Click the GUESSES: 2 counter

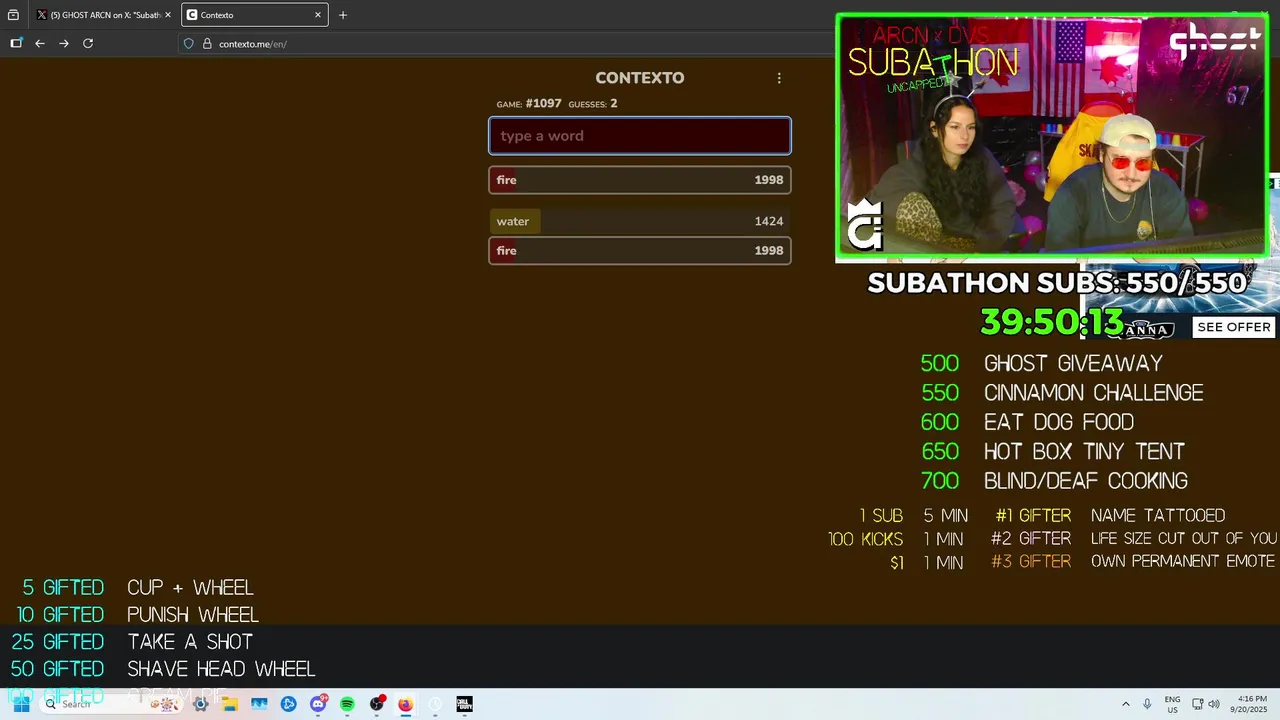[593, 104]
